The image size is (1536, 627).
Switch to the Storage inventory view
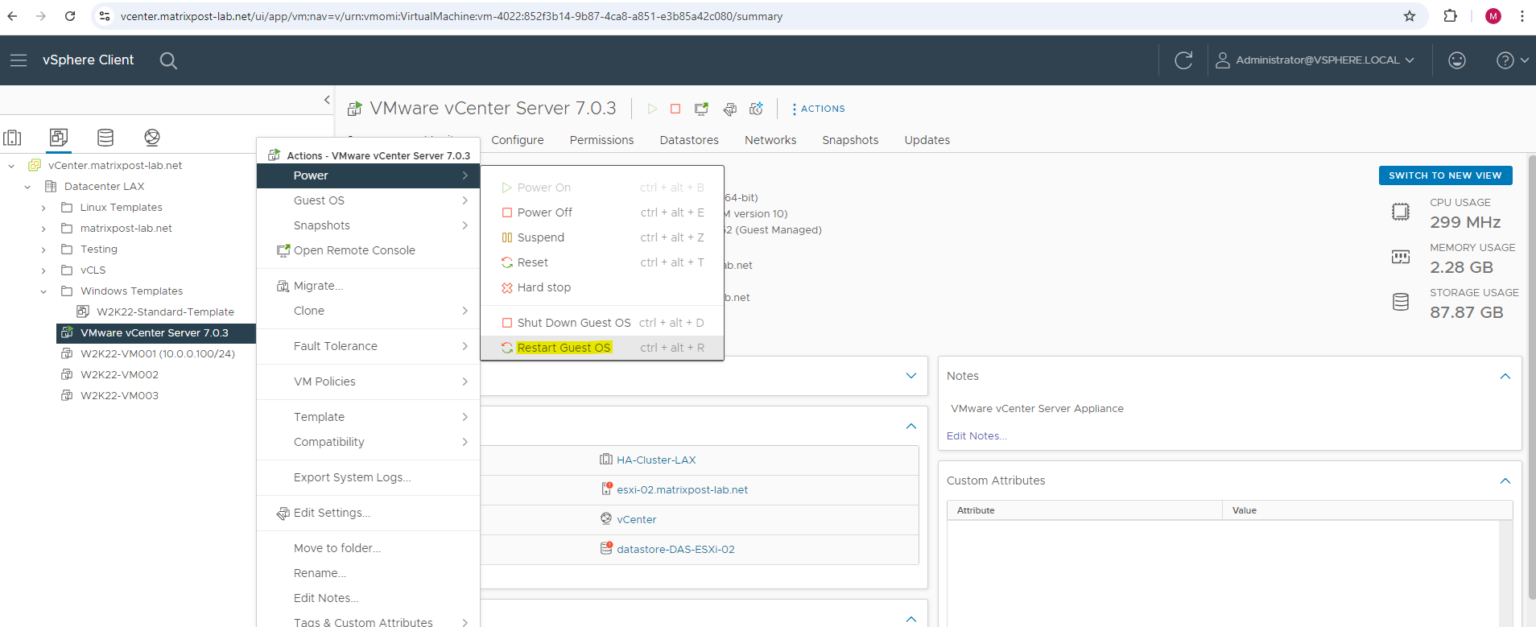click(x=105, y=137)
